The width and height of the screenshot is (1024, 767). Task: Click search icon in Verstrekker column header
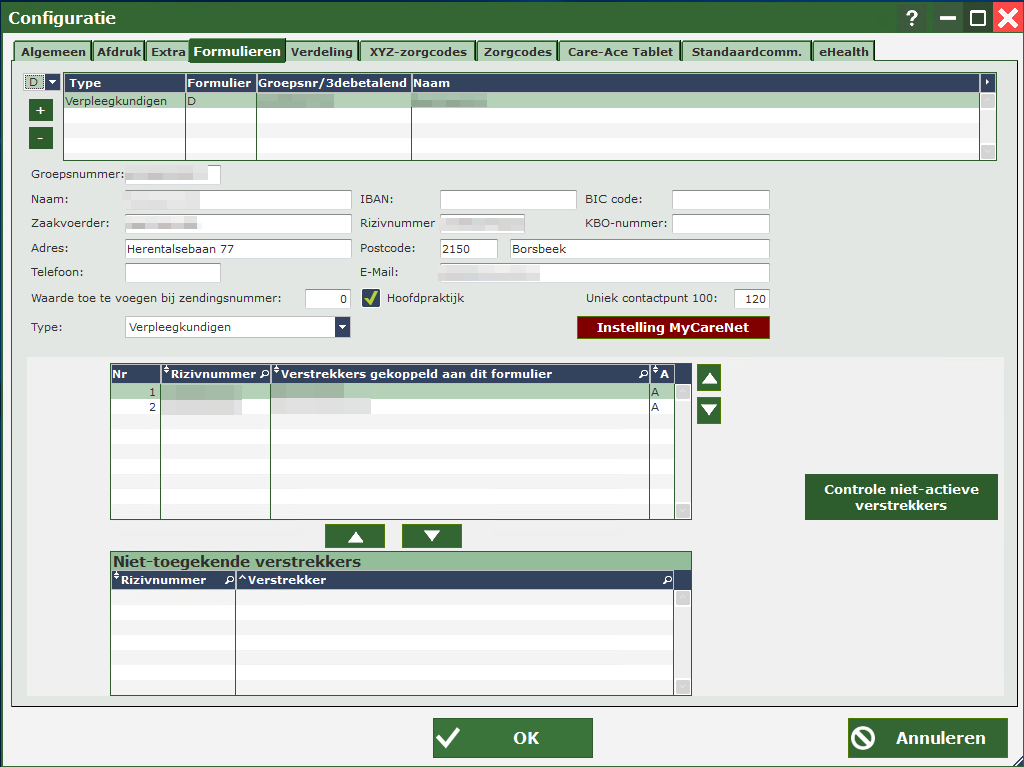pos(667,580)
